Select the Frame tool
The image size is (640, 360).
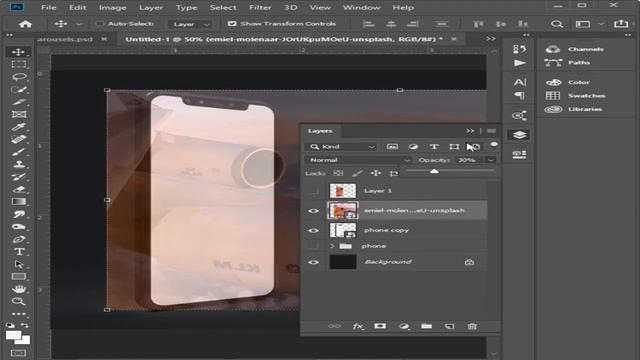click(18, 114)
